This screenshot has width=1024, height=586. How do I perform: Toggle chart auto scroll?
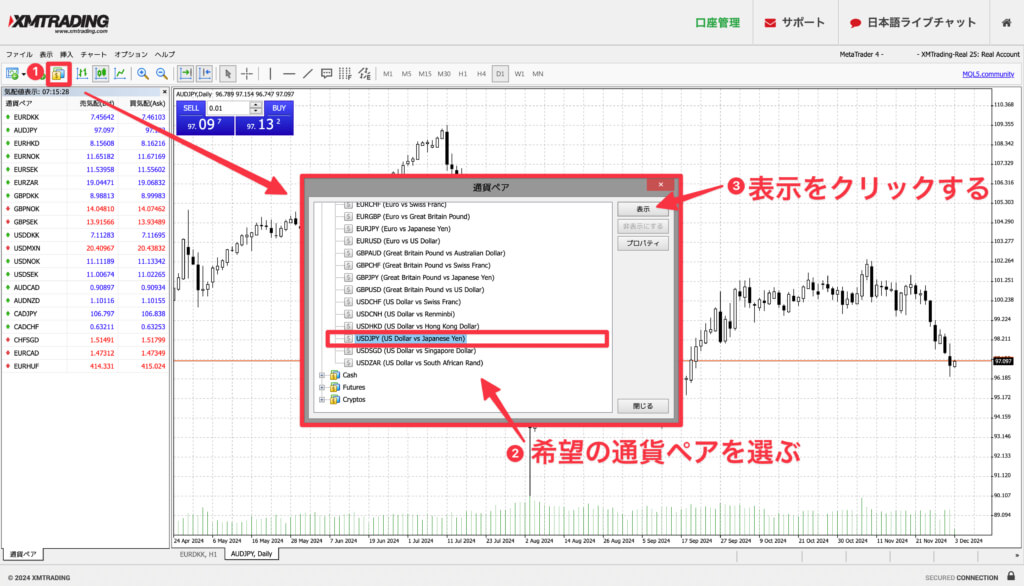point(185,73)
